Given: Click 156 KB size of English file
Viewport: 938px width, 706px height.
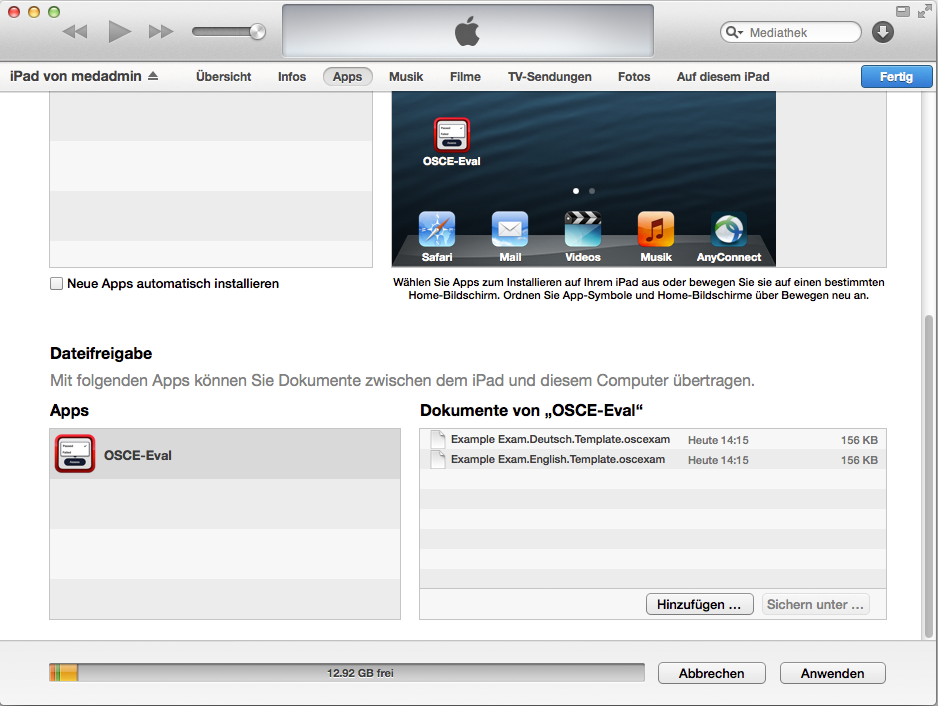Looking at the screenshot, I should (859, 460).
